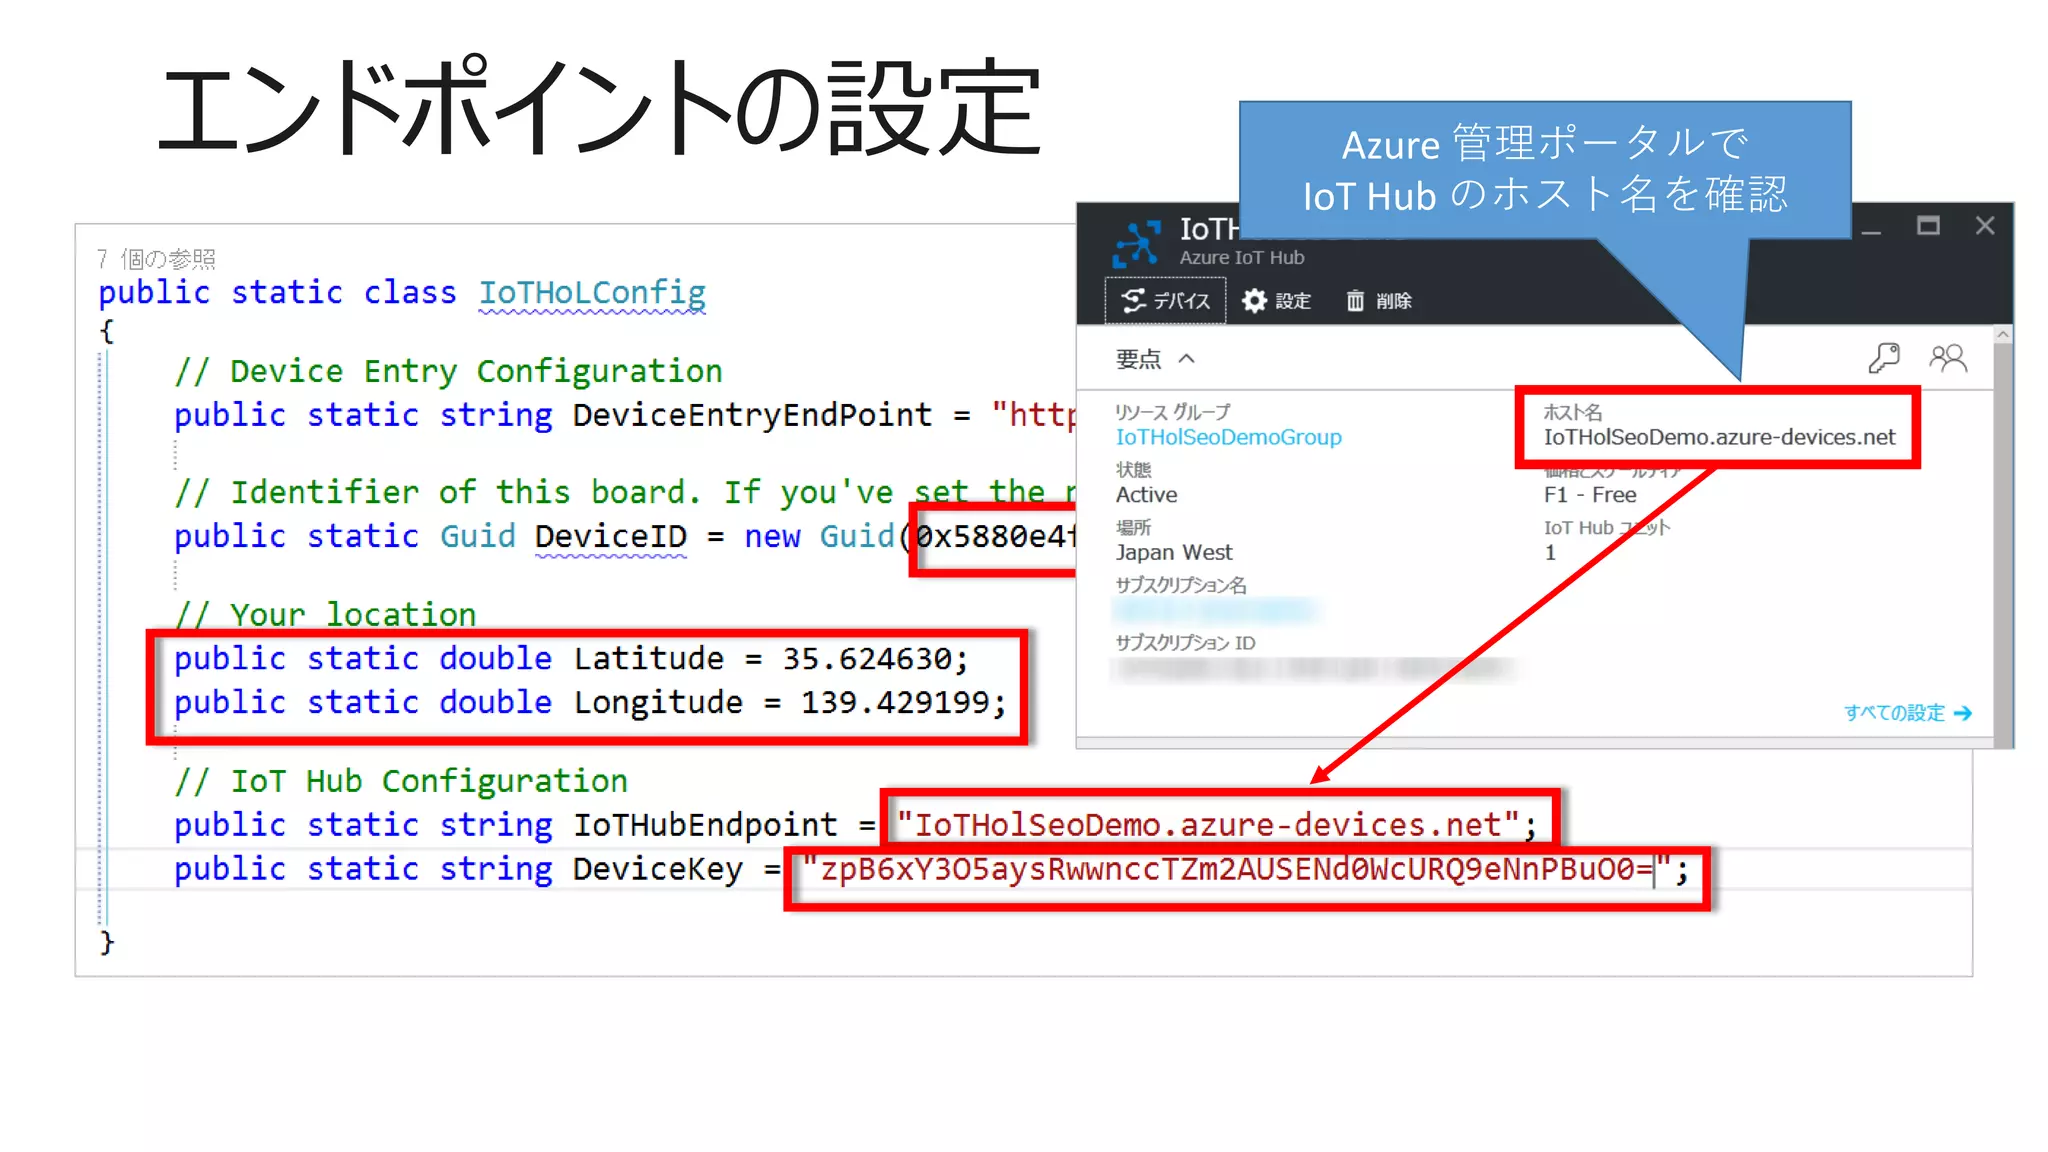Screen dimensions: 2048x1152
Task: Click the '// IoT Hub Configuration' comment
Action: pyautogui.click(x=401, y=780)
